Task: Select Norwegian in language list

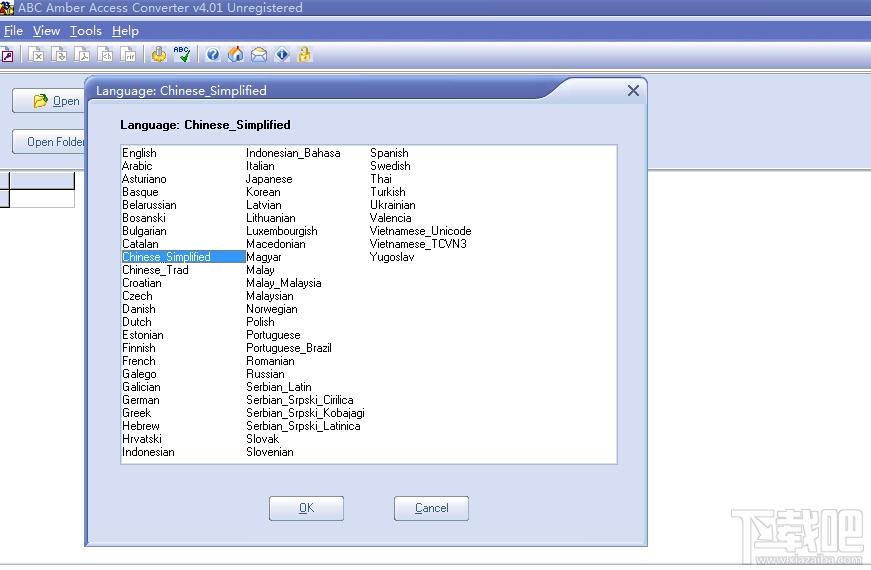Action: [272, 309]
